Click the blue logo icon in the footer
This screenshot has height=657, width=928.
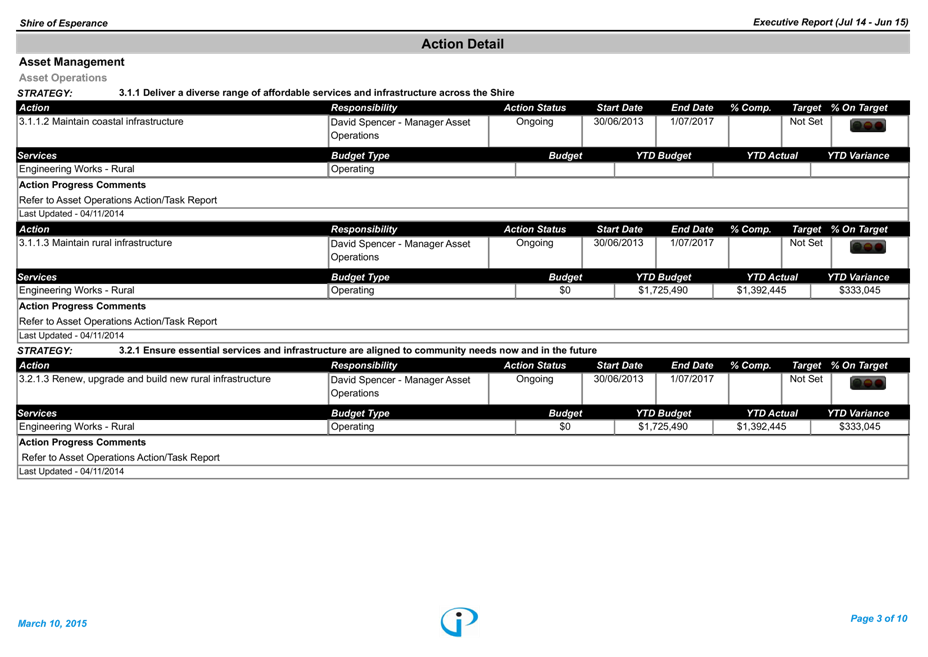(x=459, y=621)
